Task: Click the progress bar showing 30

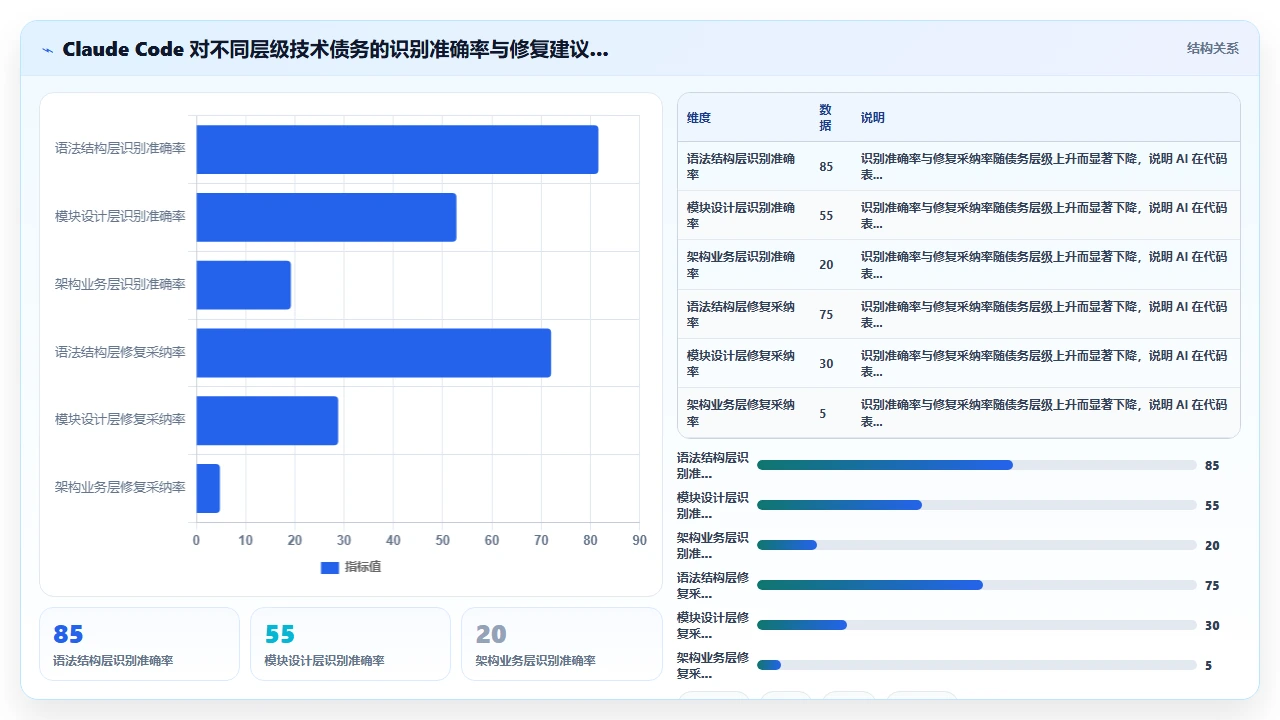Action: click(x=977, y=625)
